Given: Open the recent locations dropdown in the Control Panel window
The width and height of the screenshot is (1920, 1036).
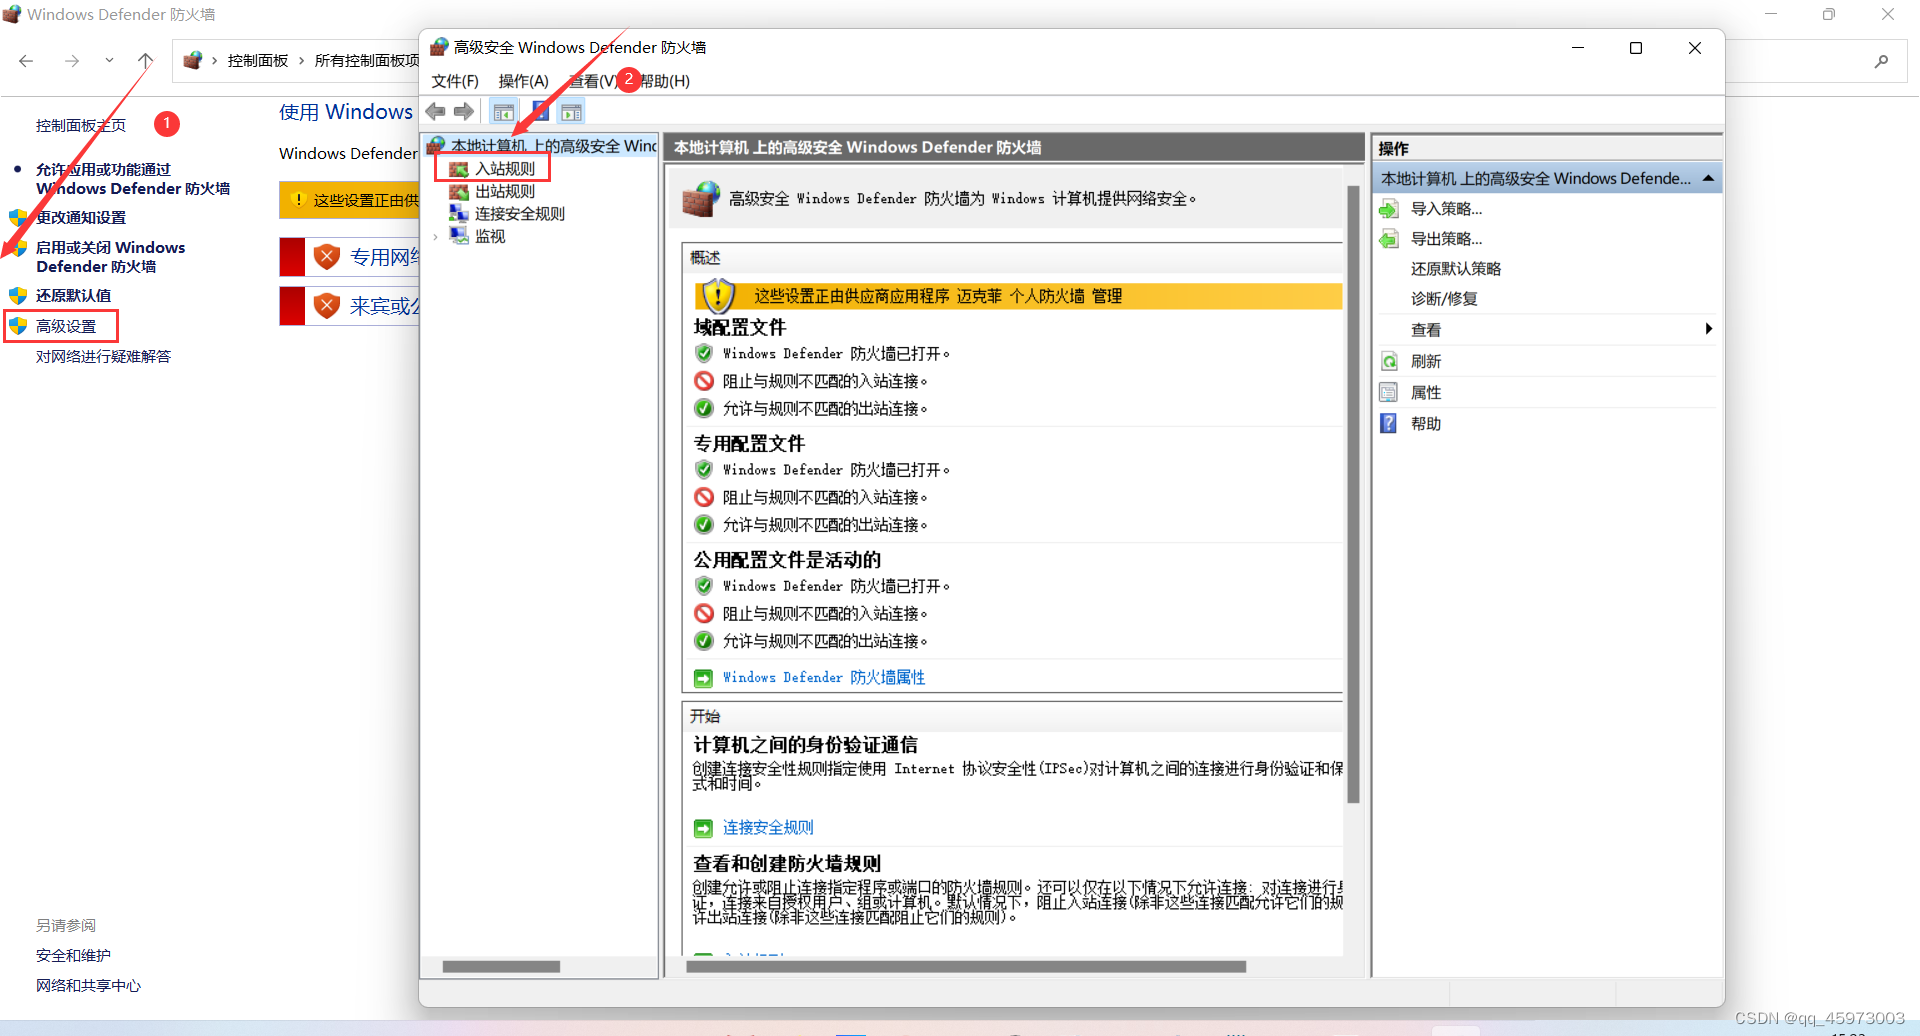Looking at the screenshot, I should (109, 61).
